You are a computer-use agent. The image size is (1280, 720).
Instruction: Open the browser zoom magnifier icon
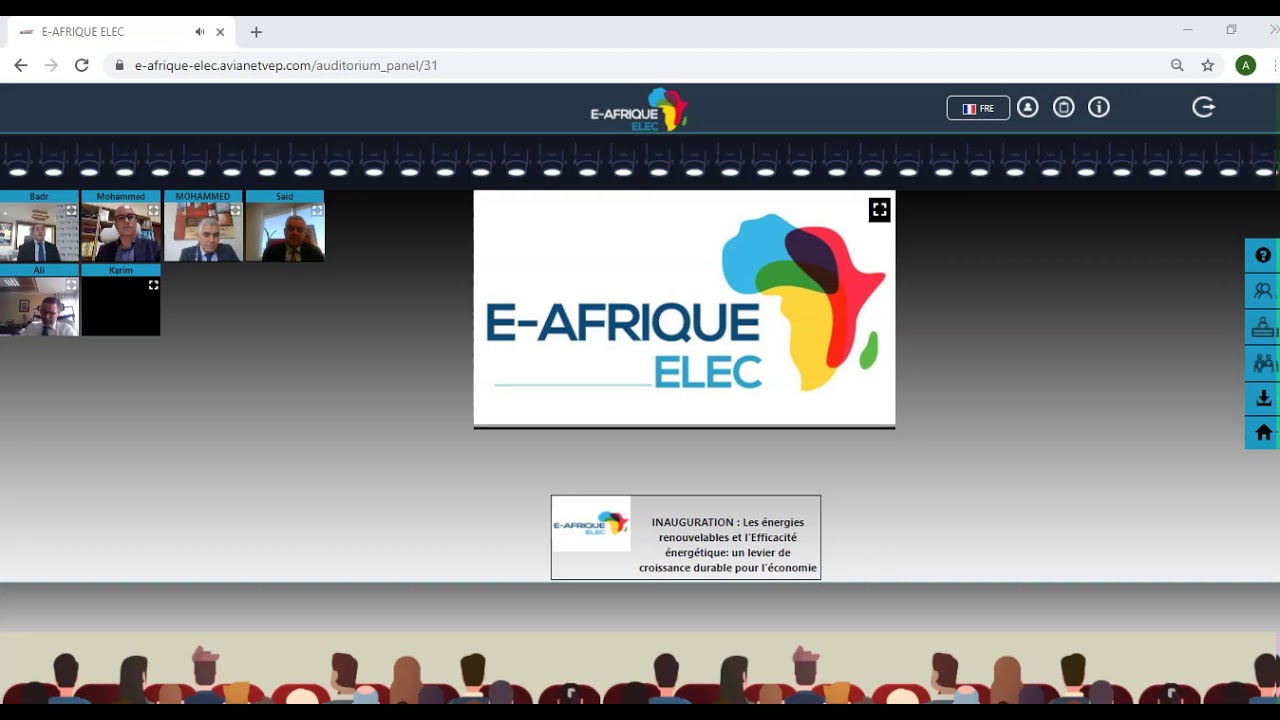point(1177,65)
